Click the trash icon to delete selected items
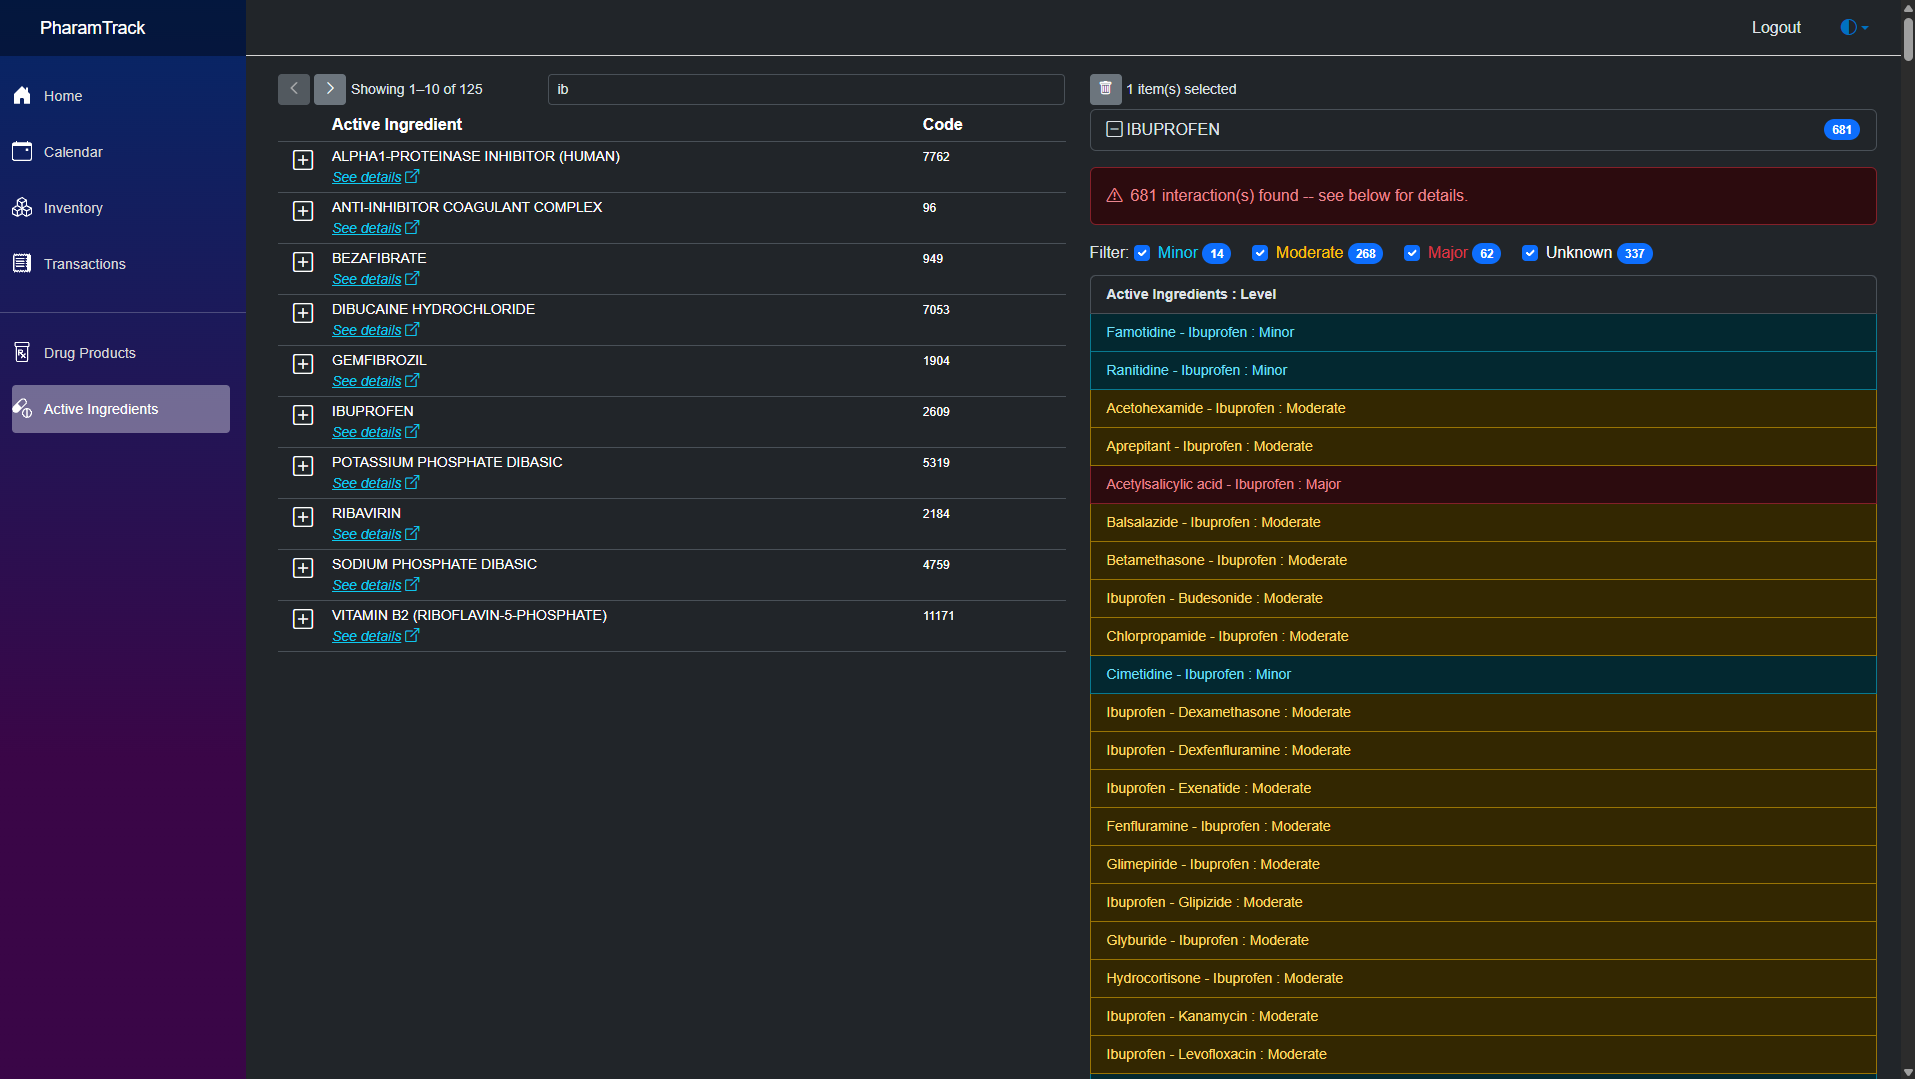The height and width of the screenshot is (1079, 1915). click(x=1105, y=89)
